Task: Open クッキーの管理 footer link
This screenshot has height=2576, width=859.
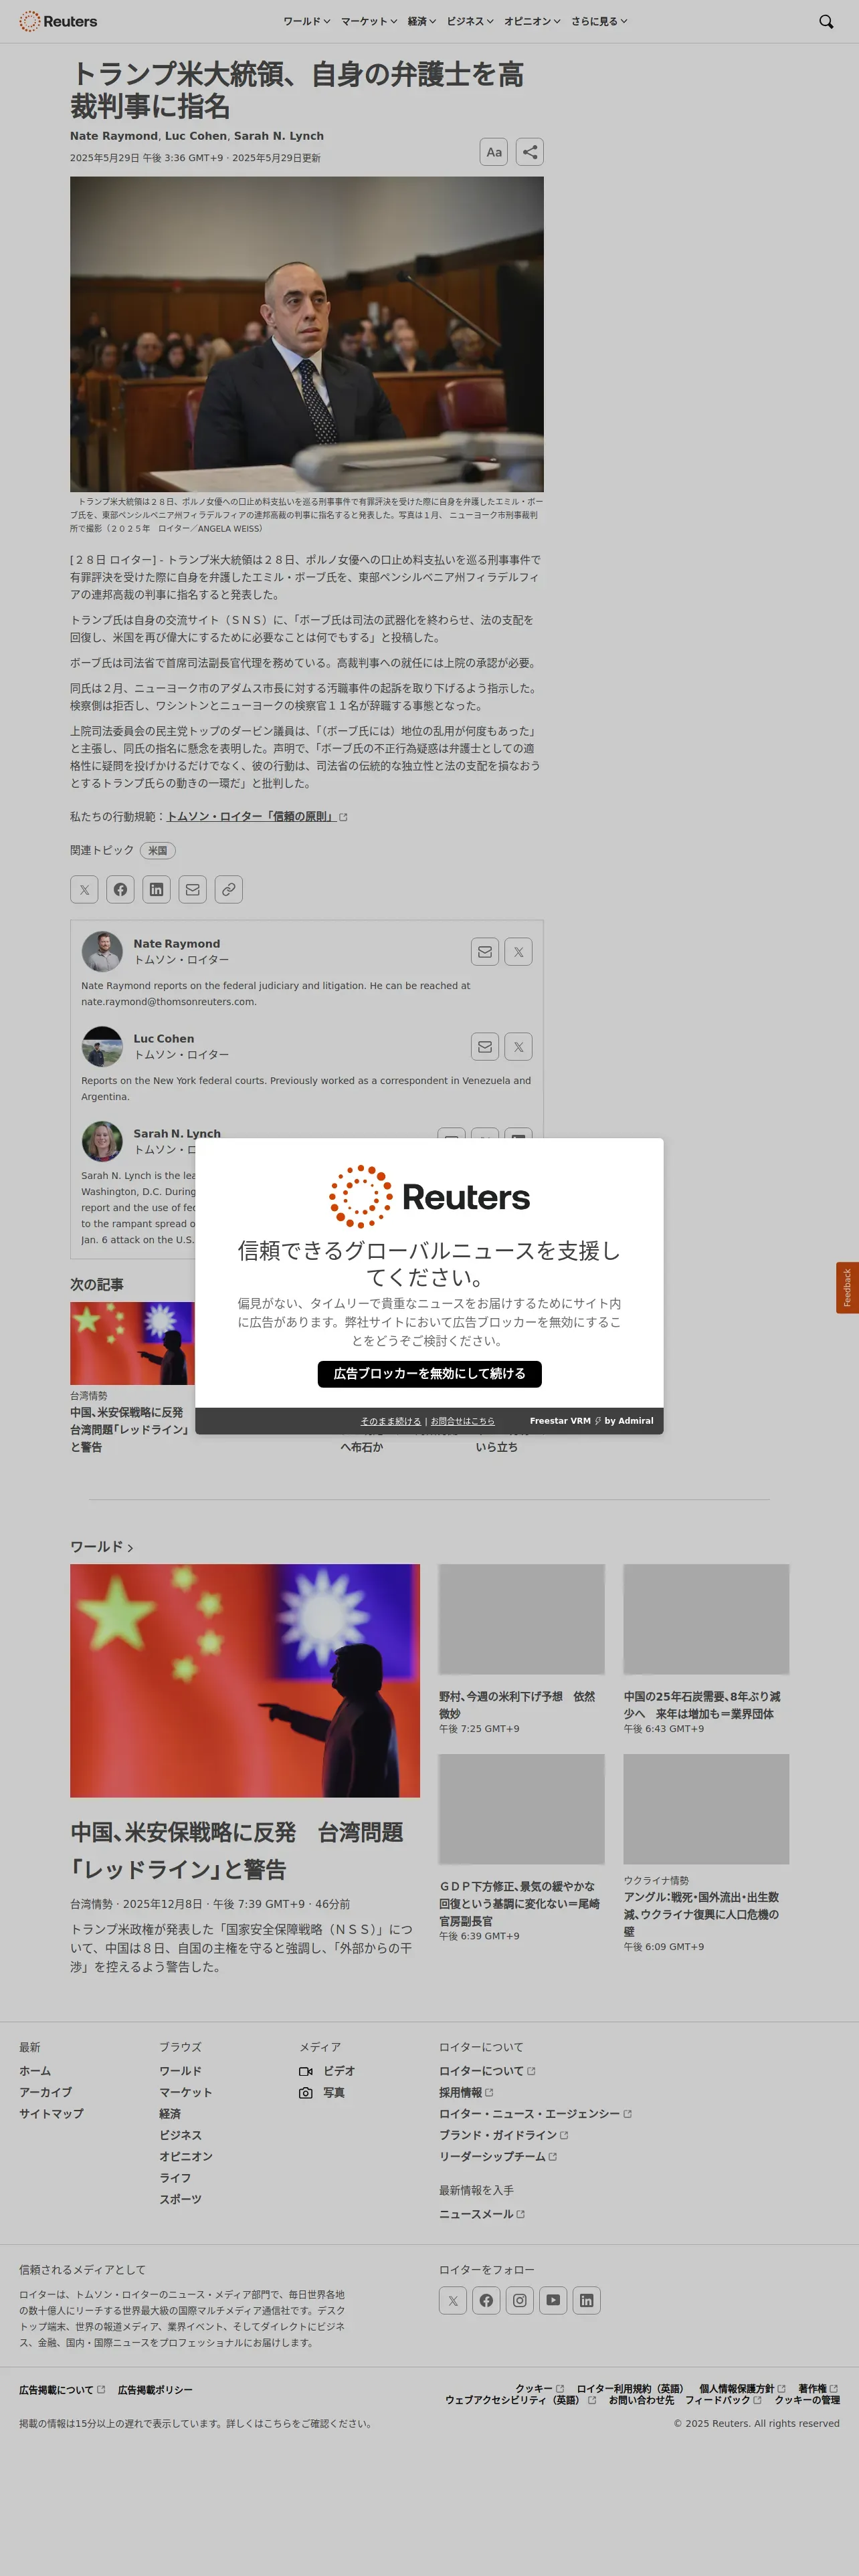Action: pyautogui.click(x=807, y=2399)
